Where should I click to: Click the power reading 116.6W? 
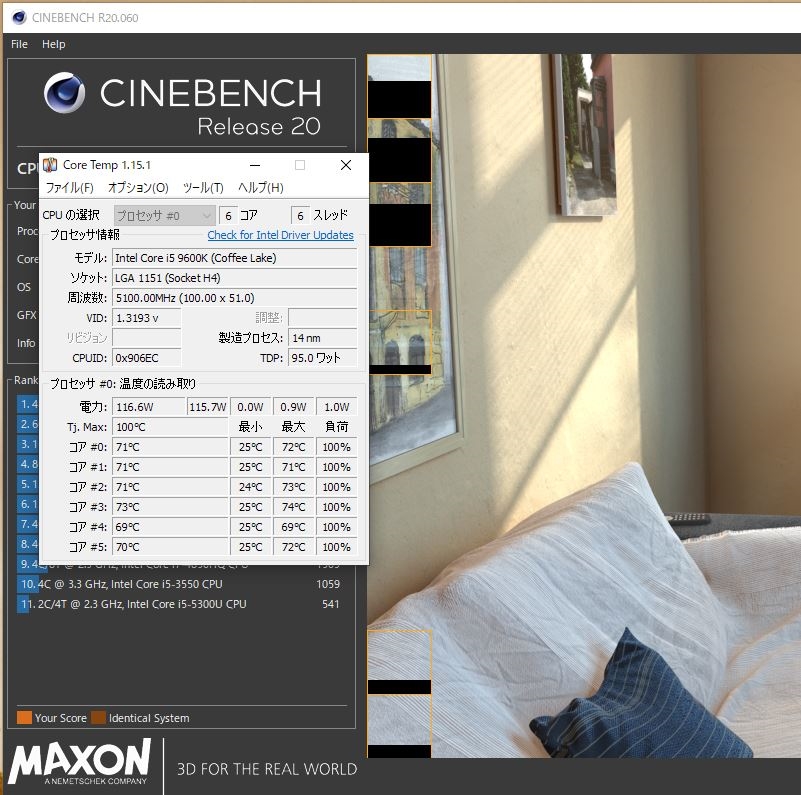149,407
